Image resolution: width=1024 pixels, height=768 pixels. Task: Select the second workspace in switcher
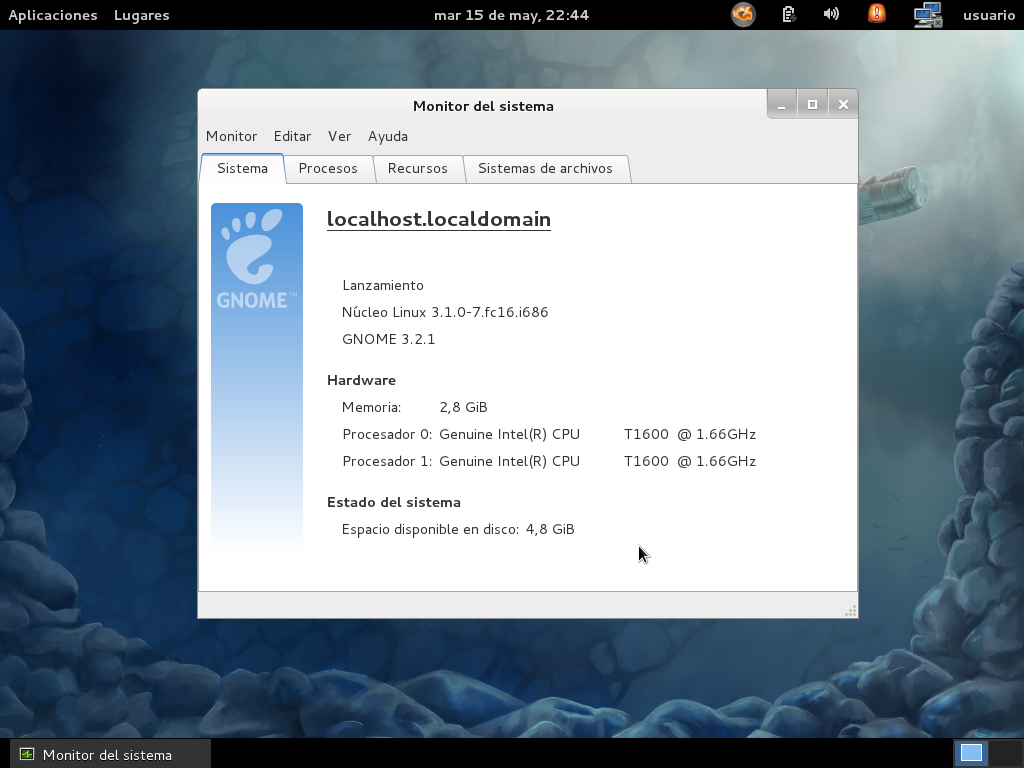click(x=1004, y=754)
